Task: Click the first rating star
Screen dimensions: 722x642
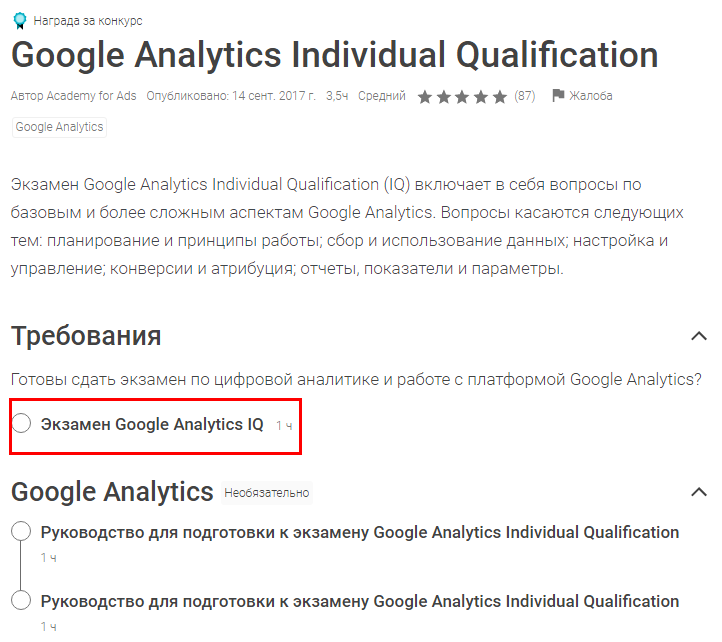Action: pos(425,97)
